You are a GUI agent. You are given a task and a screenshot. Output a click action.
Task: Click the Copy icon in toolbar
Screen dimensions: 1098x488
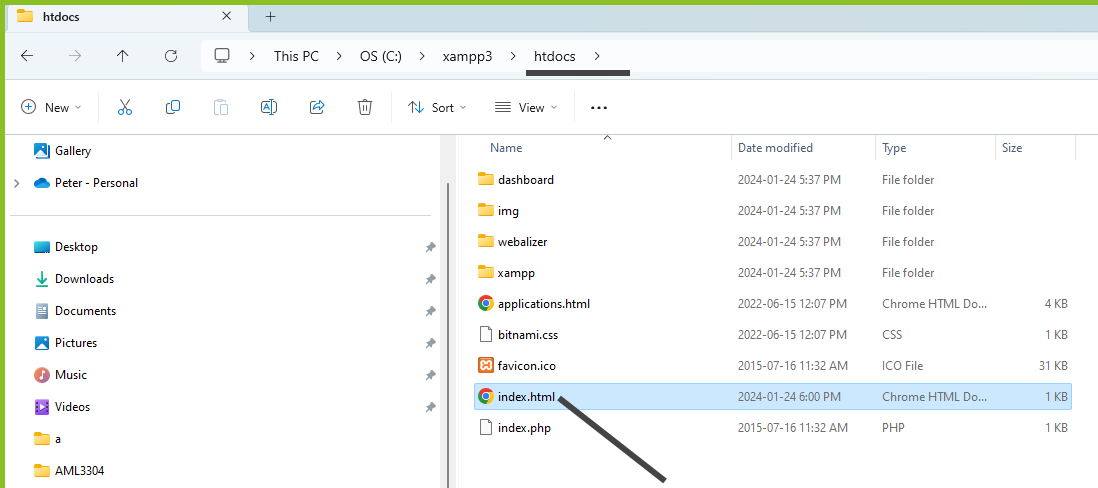173,107
